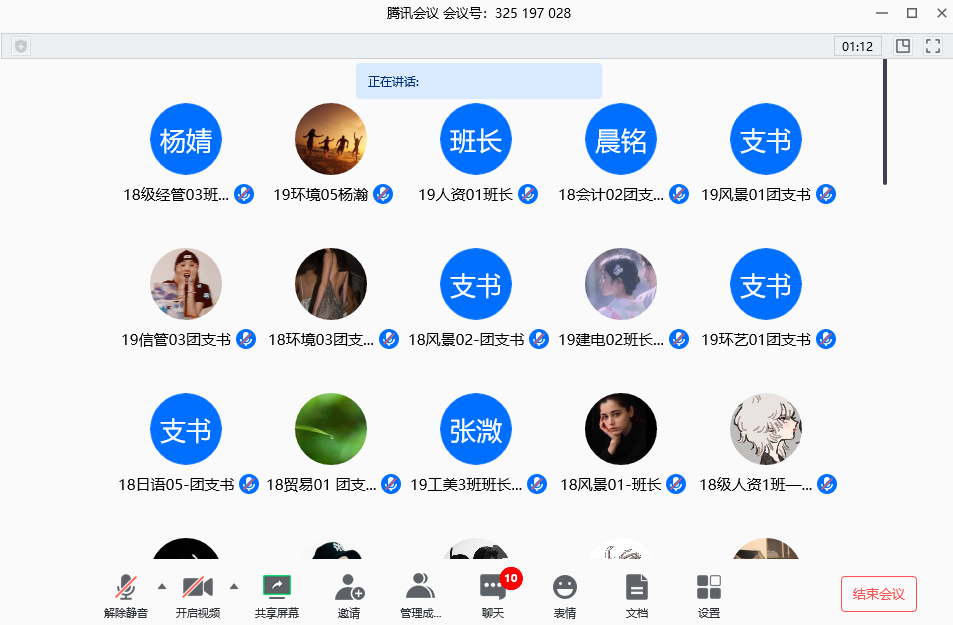Start screen sharing via 共享屏幕
Image resolution: width=953 pixels, height=625 pixels.
click(x=277, y=595)
